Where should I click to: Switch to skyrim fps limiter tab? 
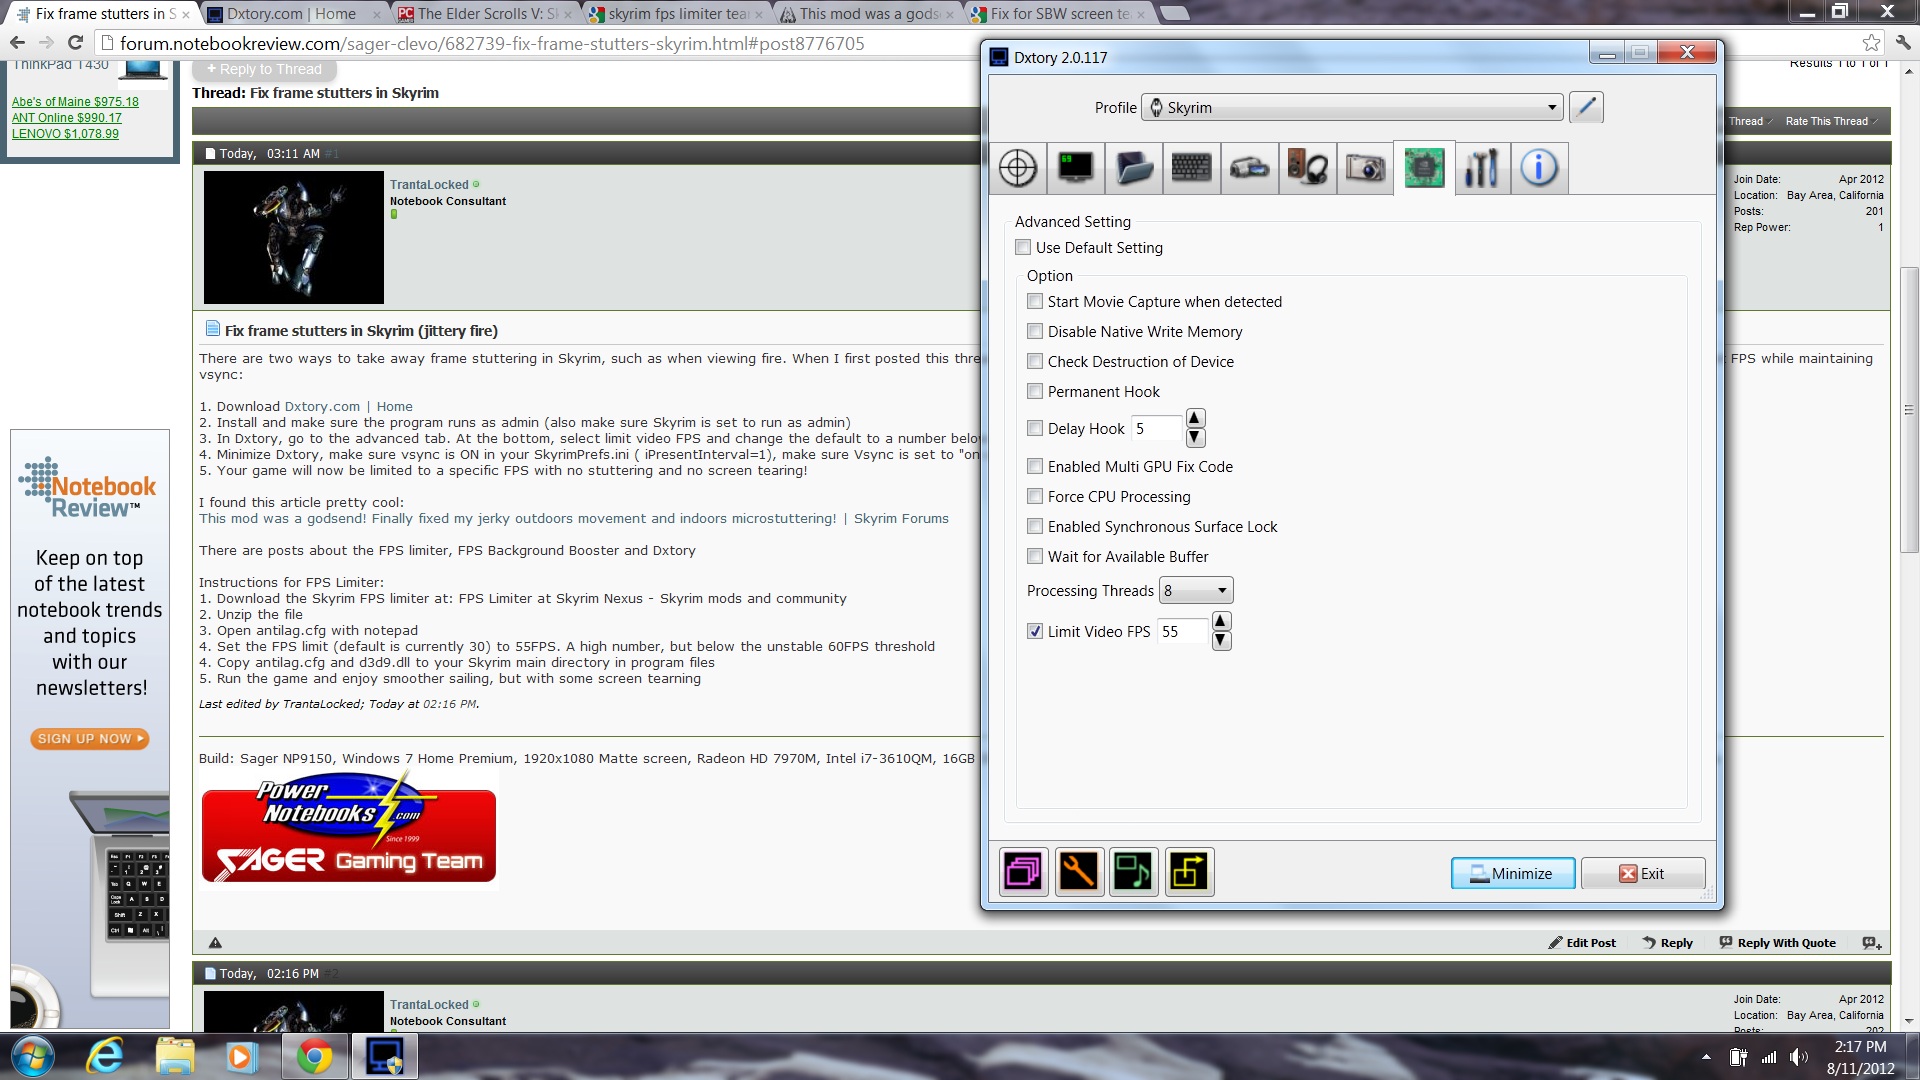pyautogui.click(x=678, y=14)
